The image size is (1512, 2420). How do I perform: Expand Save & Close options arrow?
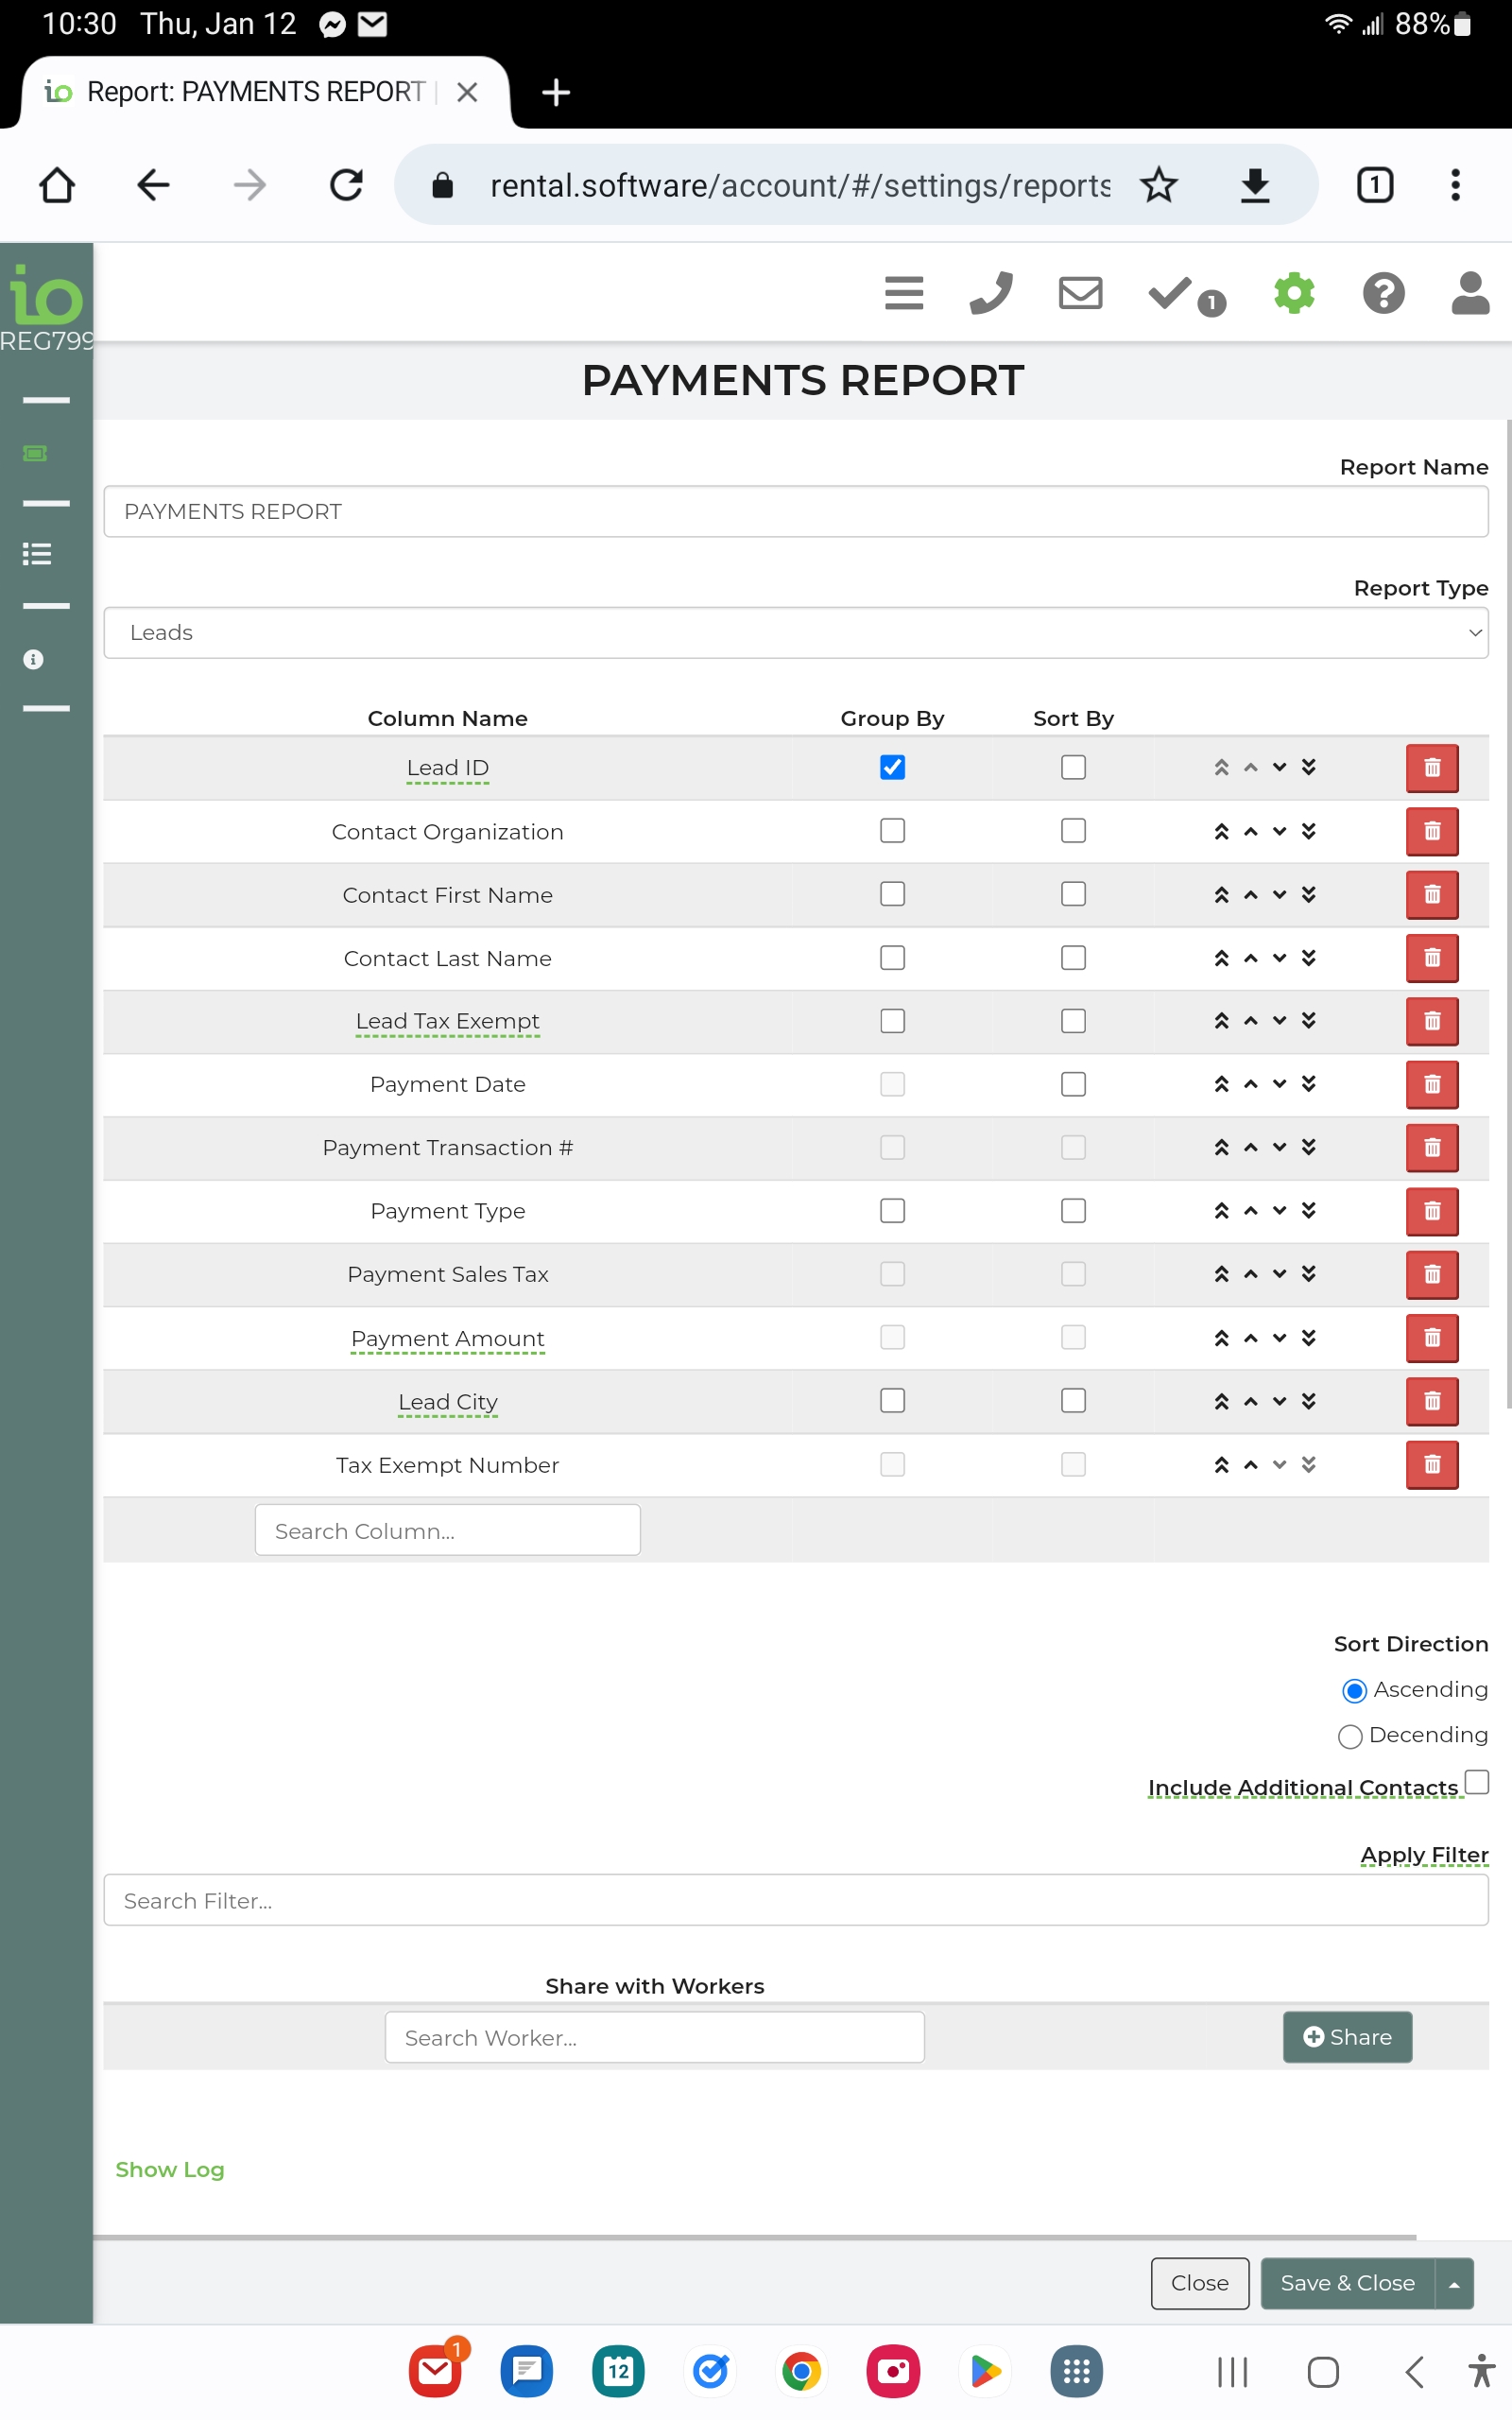coord(1454,2284)
